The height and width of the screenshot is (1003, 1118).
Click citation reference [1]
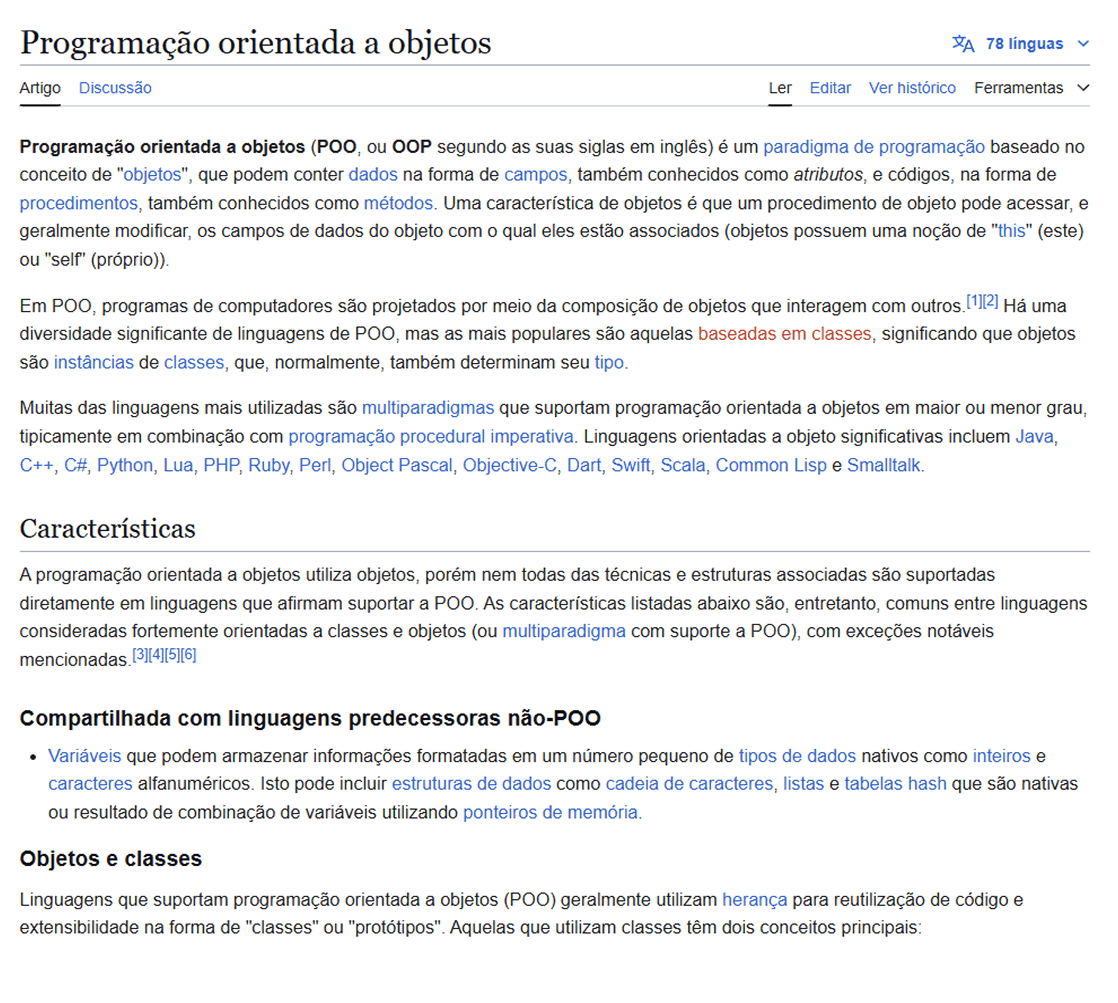pyautogui.click(x=974, y=301)
